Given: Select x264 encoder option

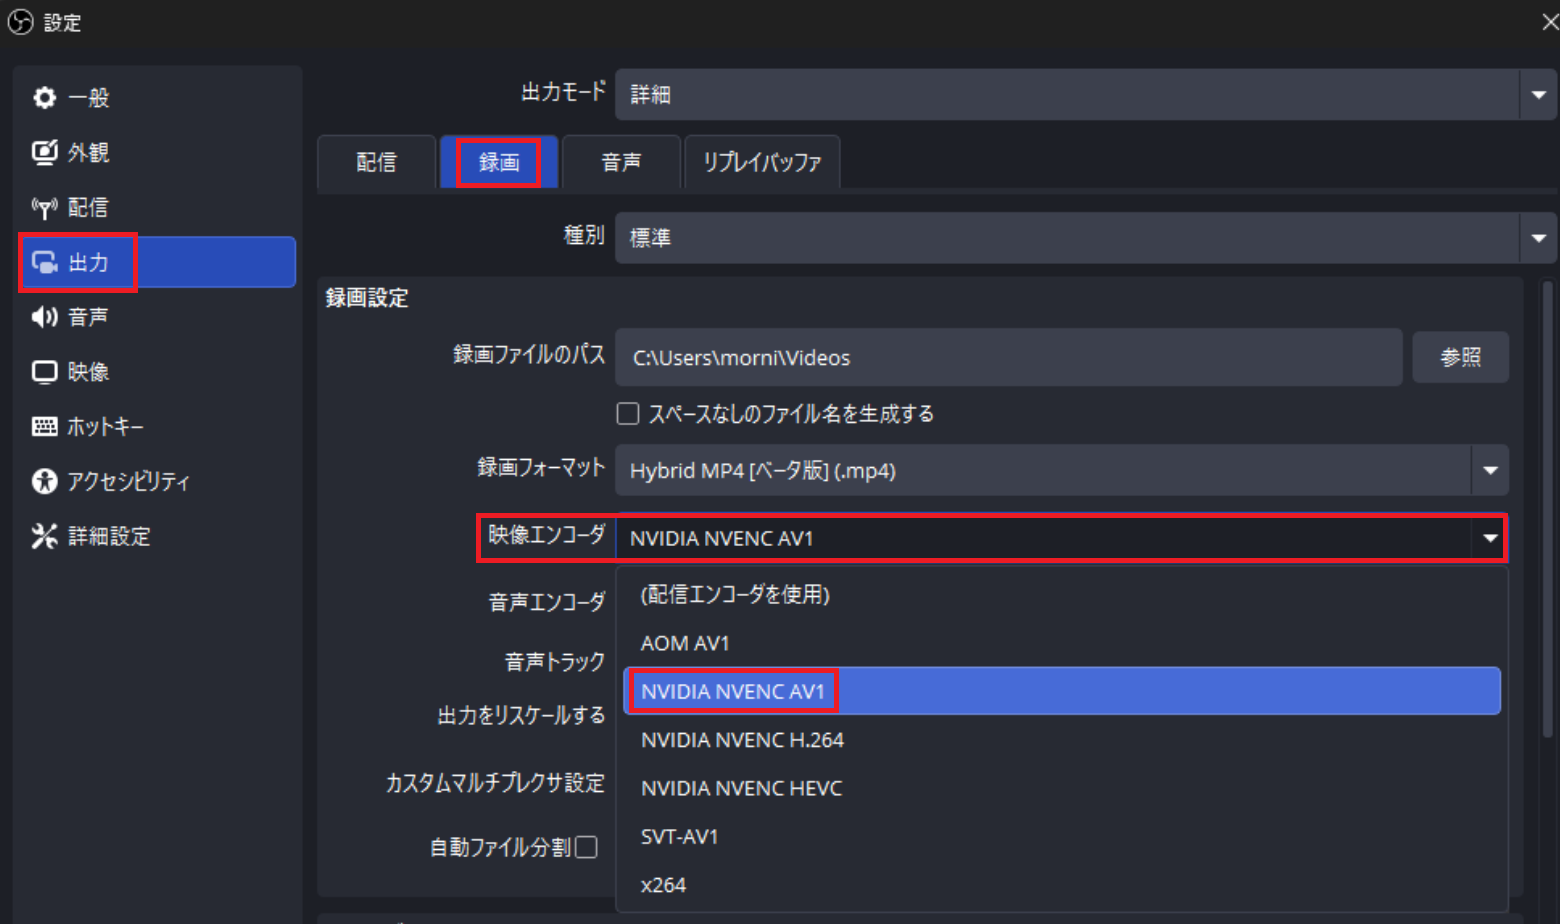Looking at the screenshot, I should tap(664, 885).
